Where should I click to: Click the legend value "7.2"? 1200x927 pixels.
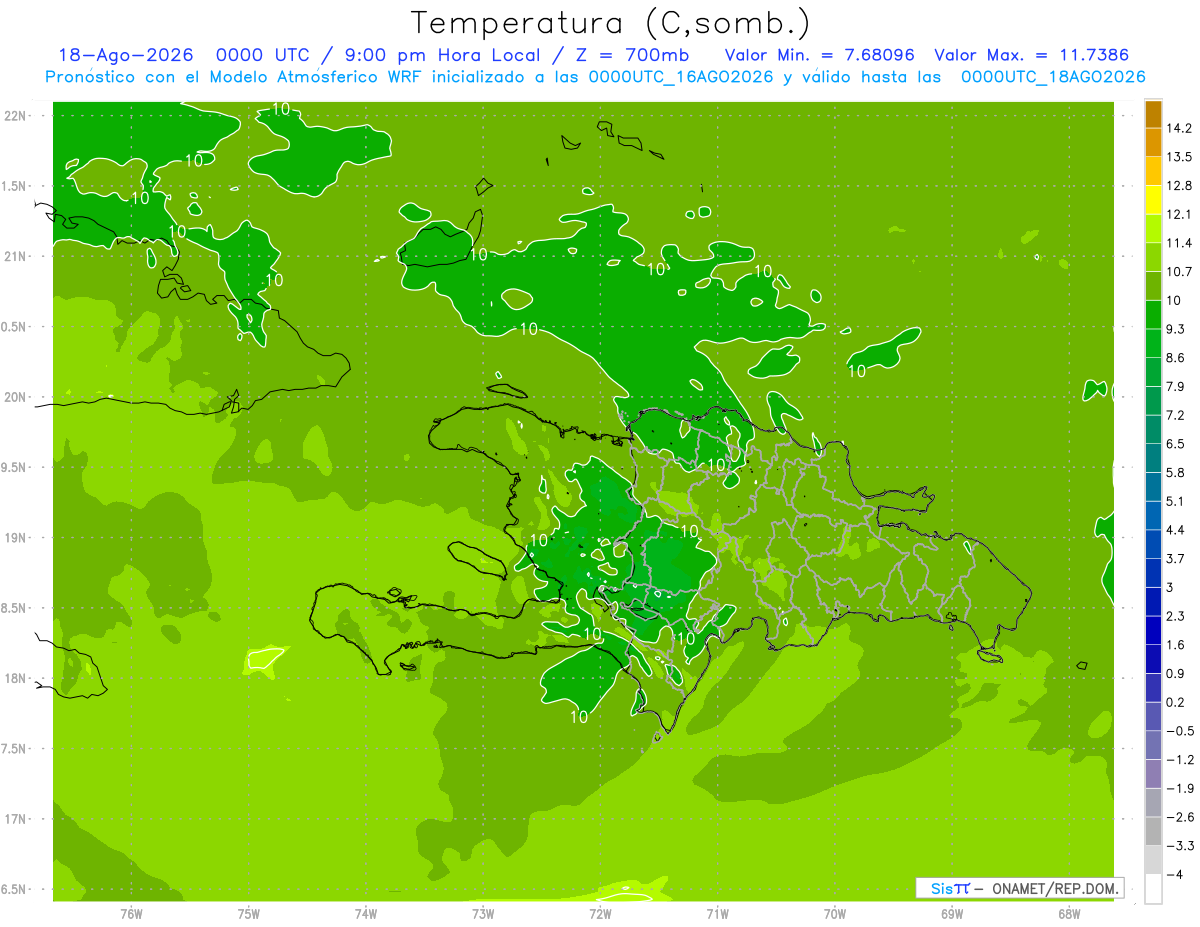coord(1176,414)
